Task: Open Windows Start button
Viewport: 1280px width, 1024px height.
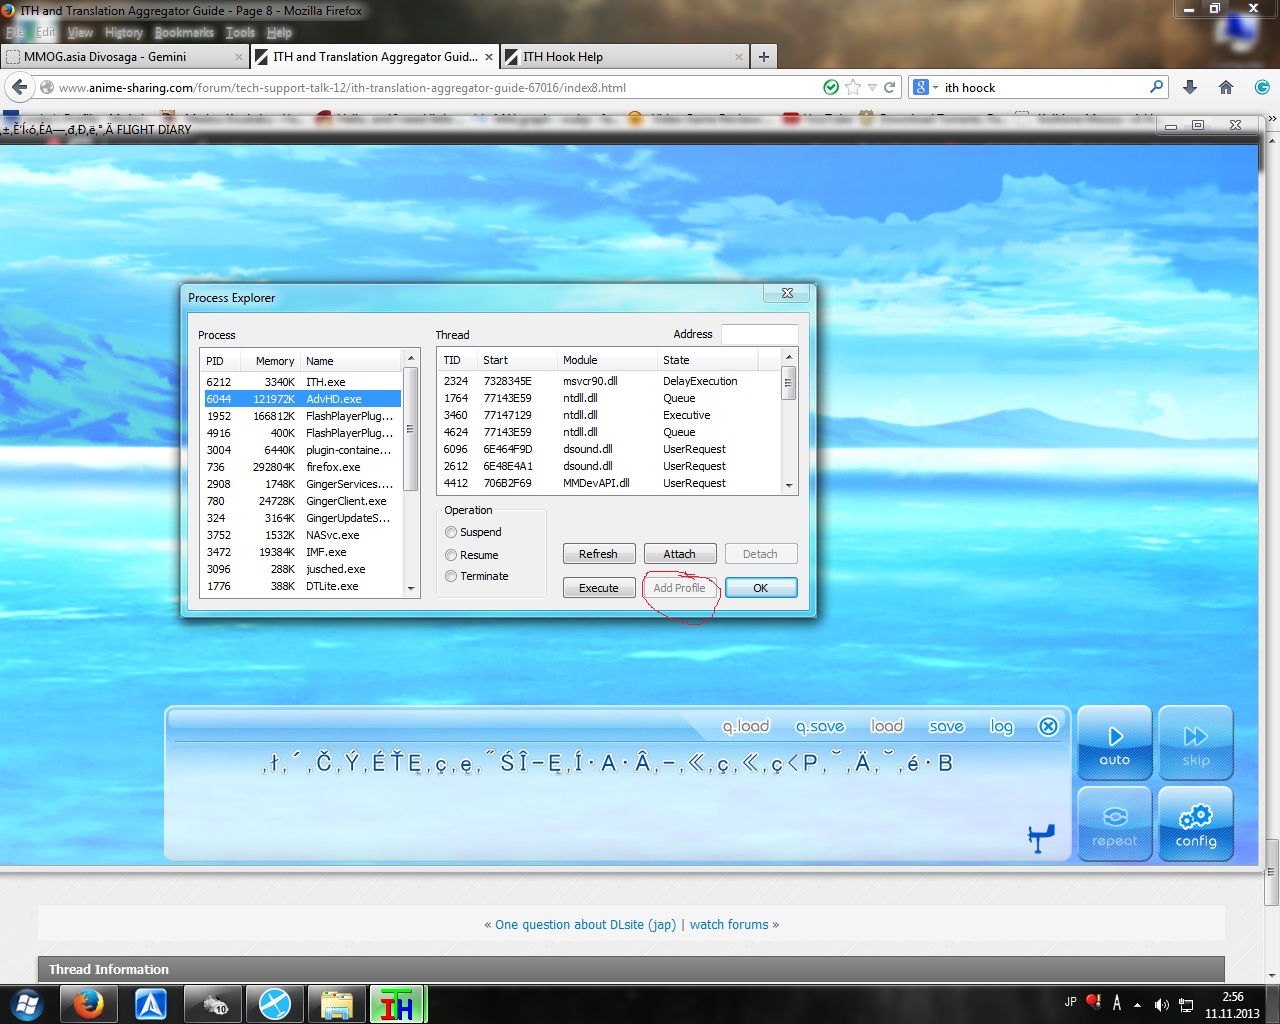Action: (27, 1004)
